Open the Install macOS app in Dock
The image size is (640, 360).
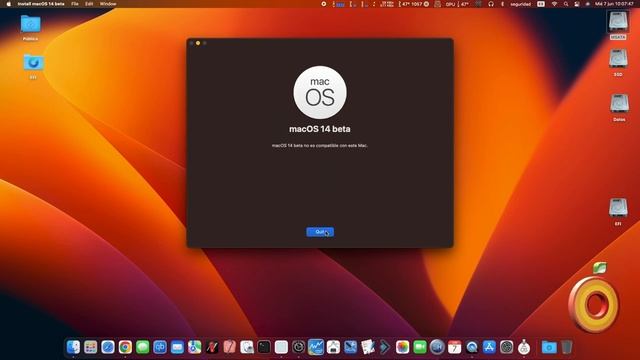524,347
